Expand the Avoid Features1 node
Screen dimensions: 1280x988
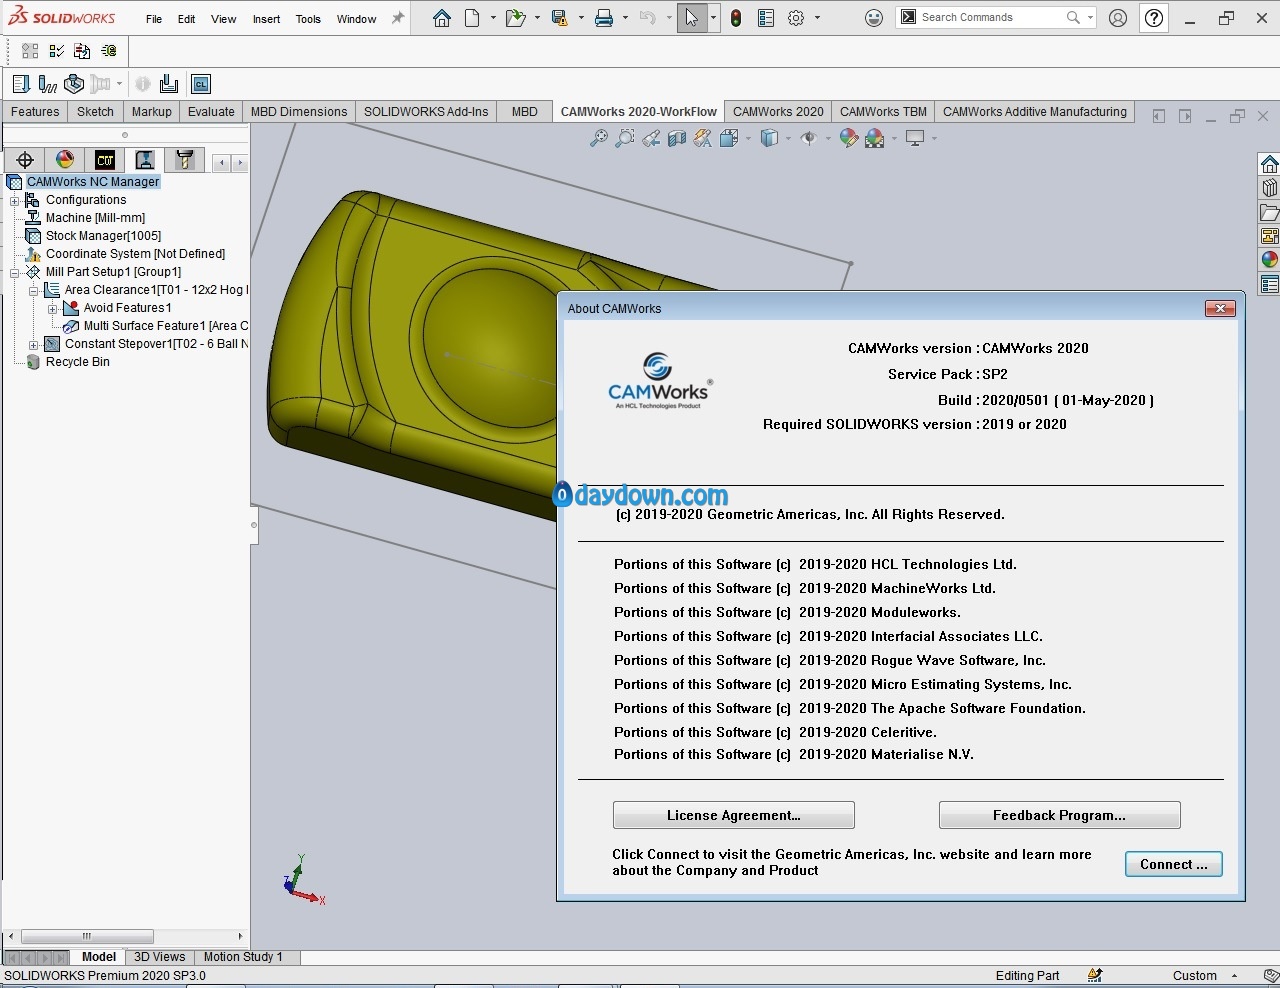pos(53,308)
